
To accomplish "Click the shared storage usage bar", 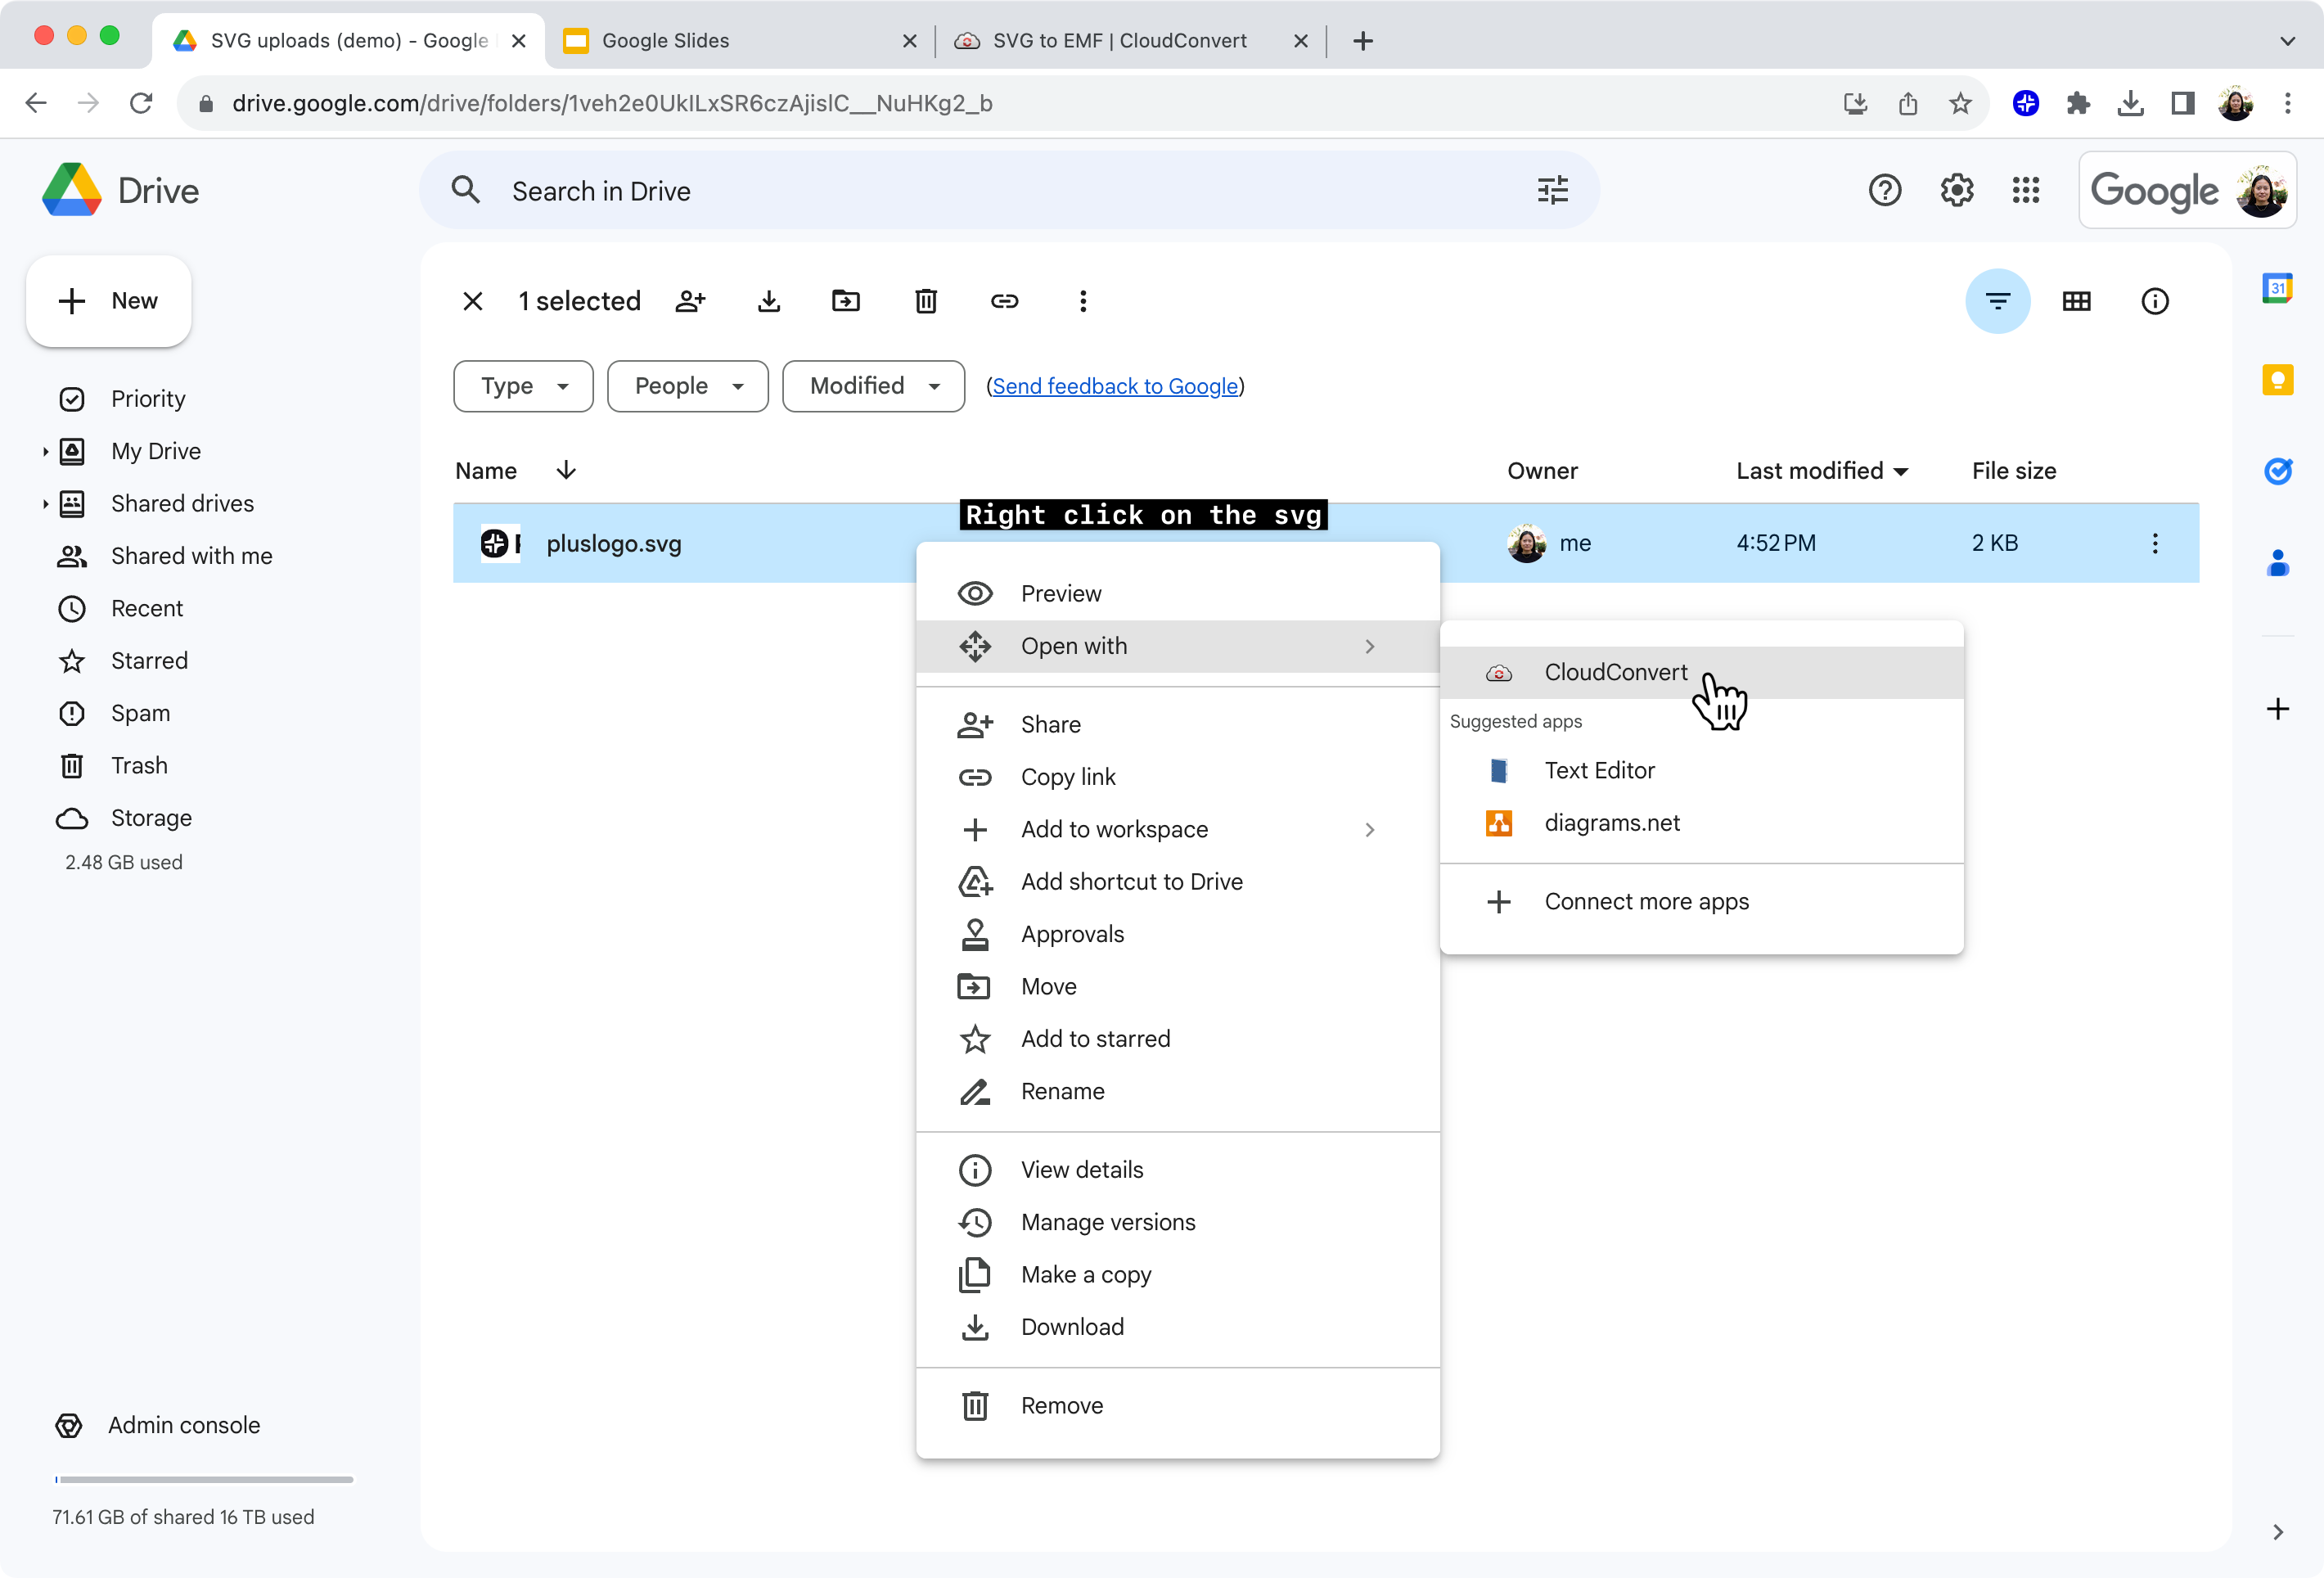I will [x=204, y=1479].
